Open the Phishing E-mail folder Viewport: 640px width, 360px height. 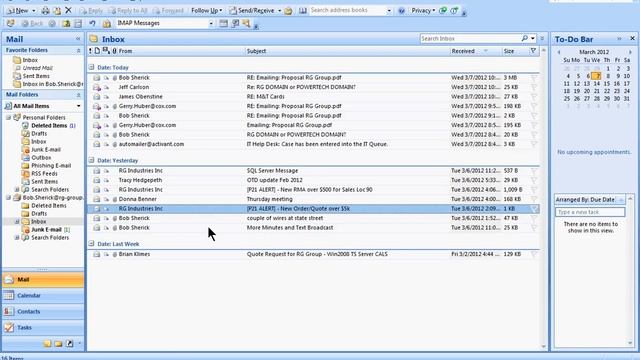point(51,166)
